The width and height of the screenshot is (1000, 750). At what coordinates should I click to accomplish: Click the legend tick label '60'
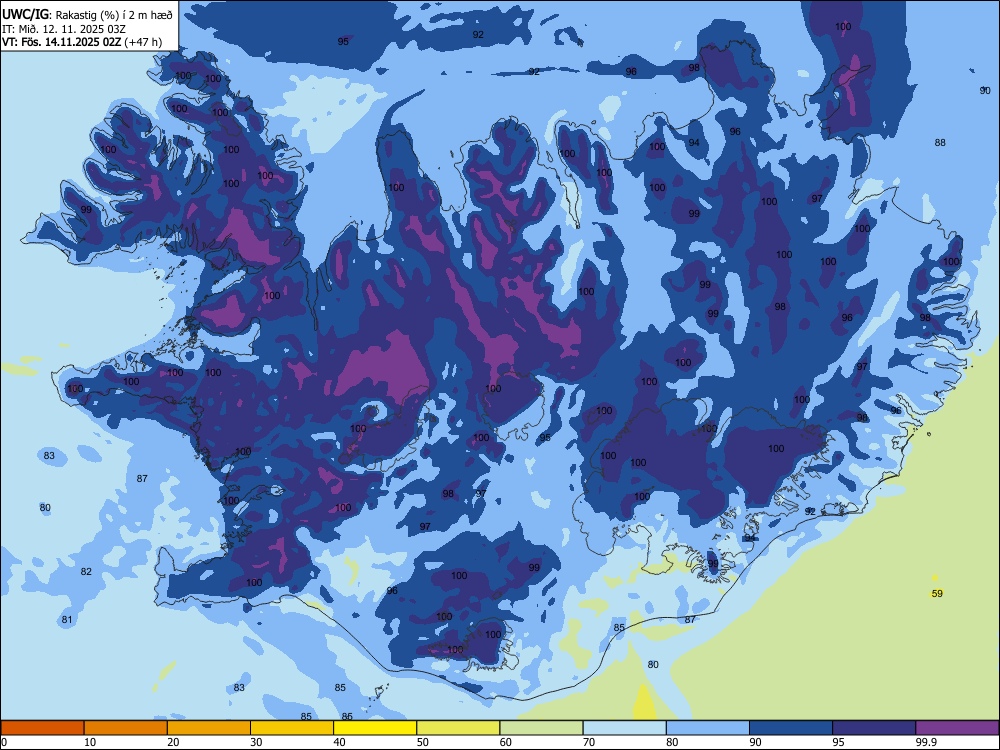click(506, 742)
